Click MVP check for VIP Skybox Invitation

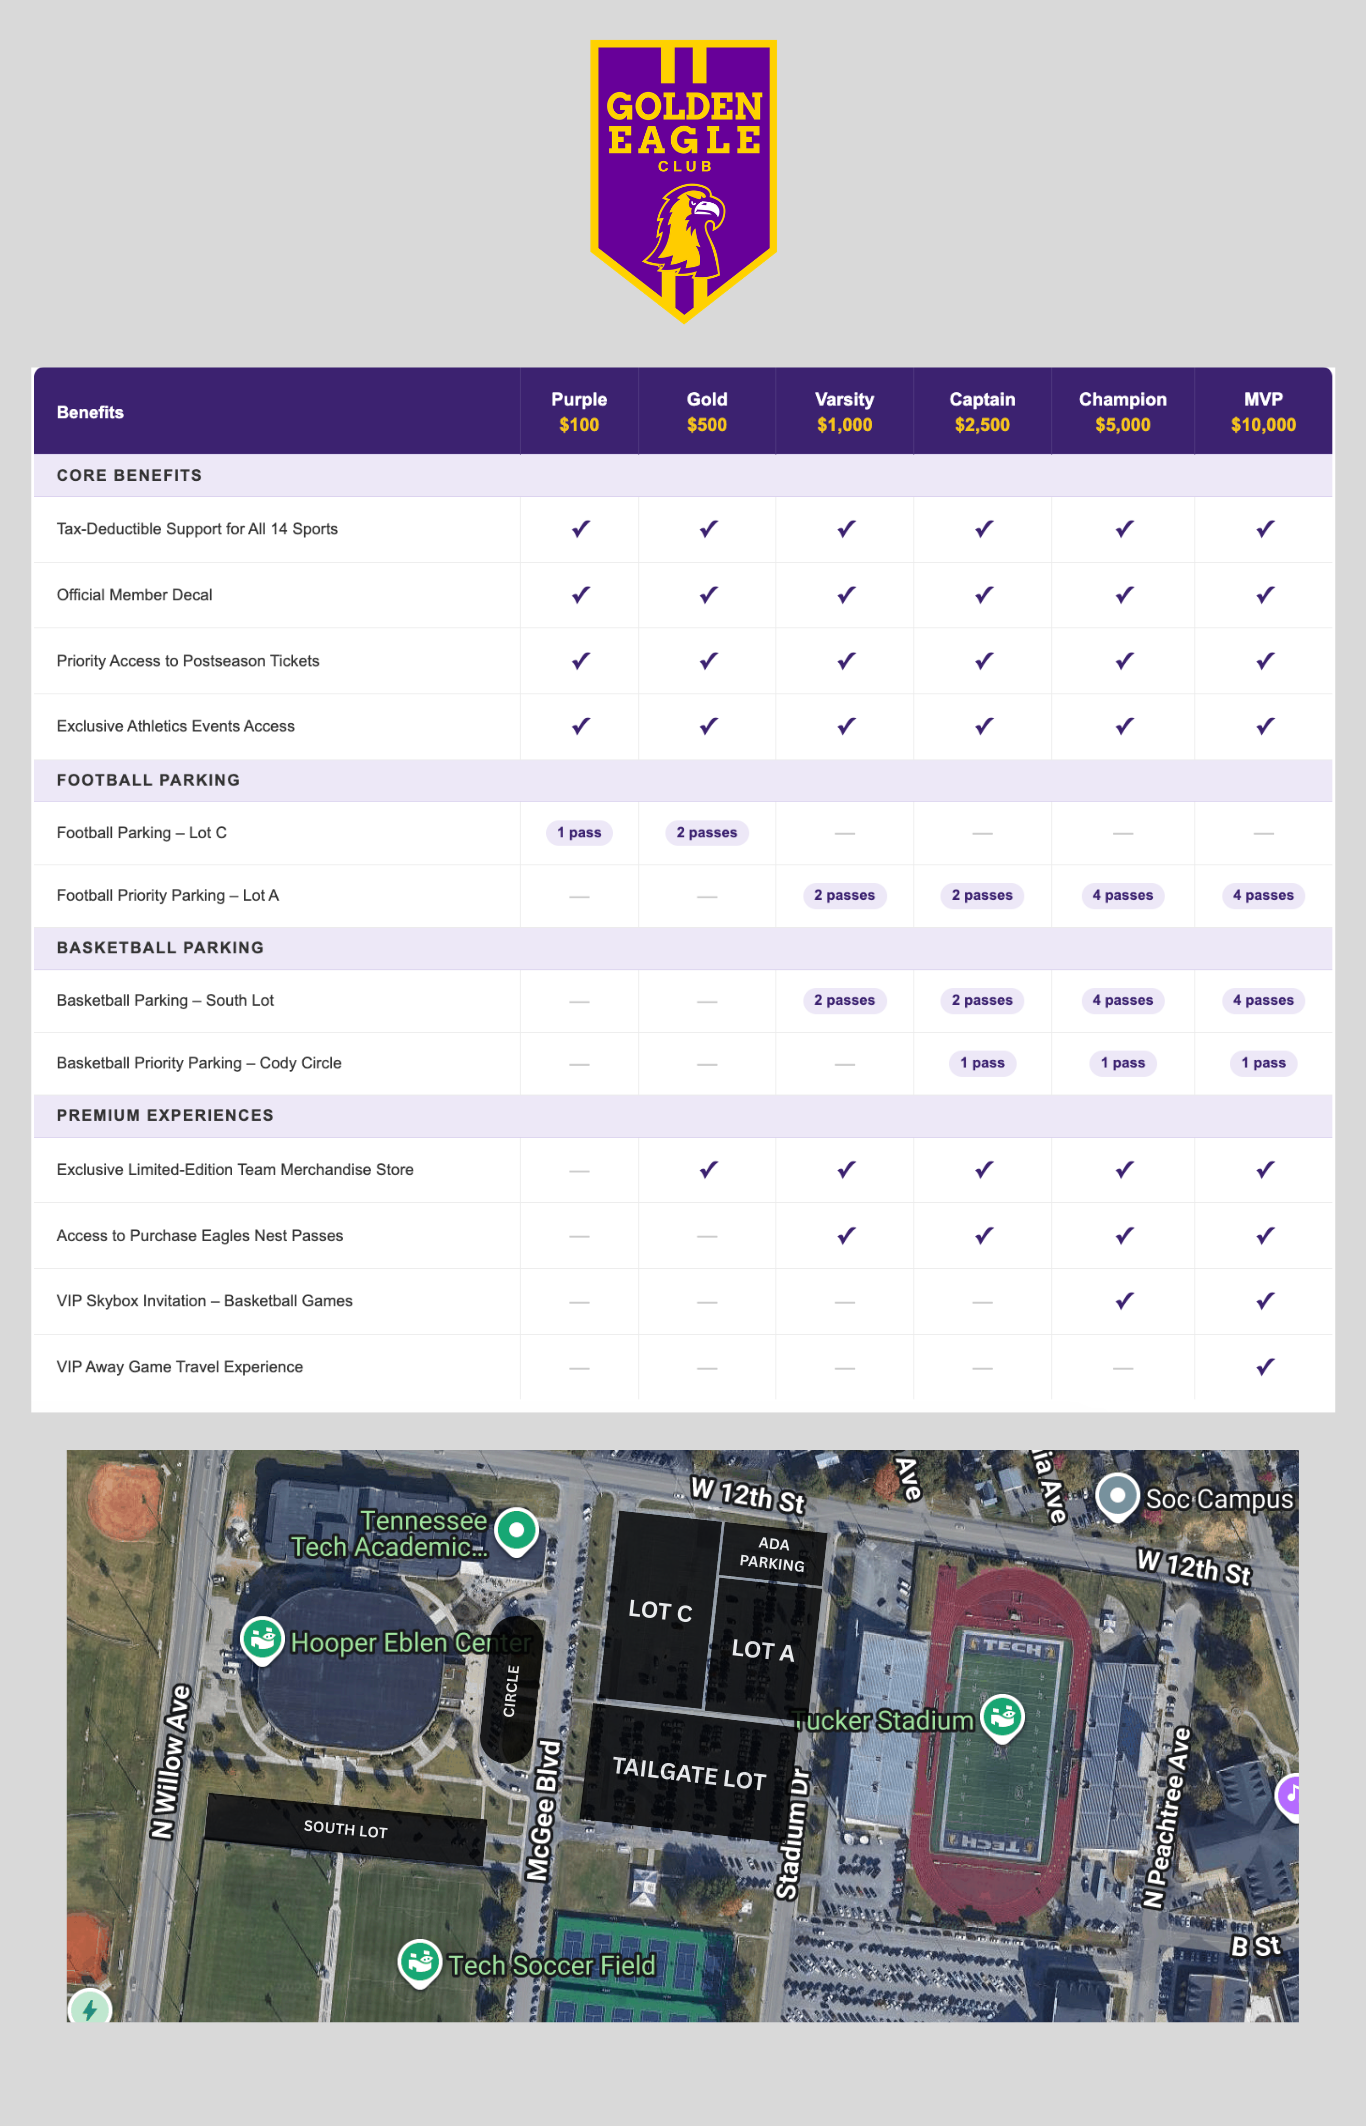(x=1265, y=1301)
